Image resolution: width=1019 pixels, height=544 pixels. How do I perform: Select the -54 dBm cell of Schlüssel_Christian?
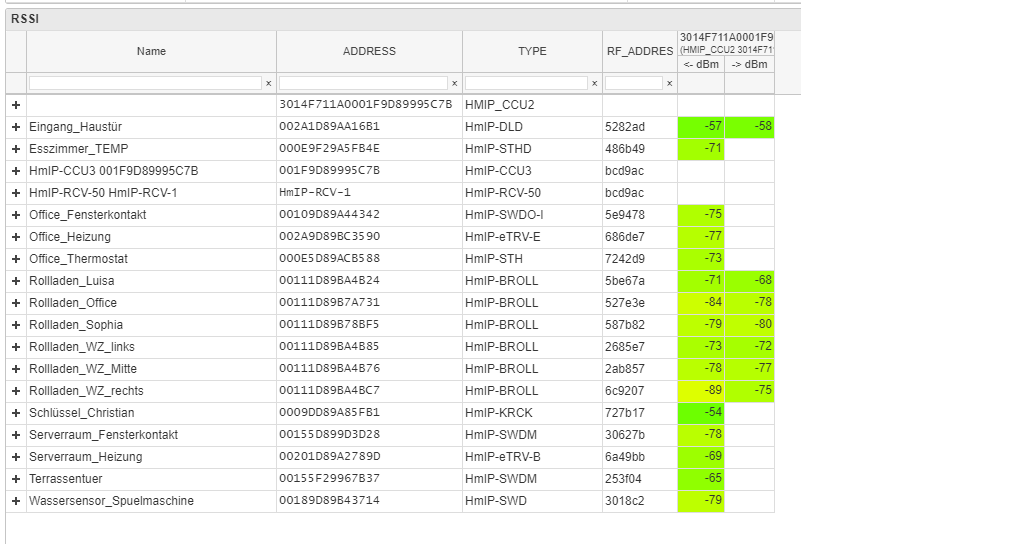[701, 413]
